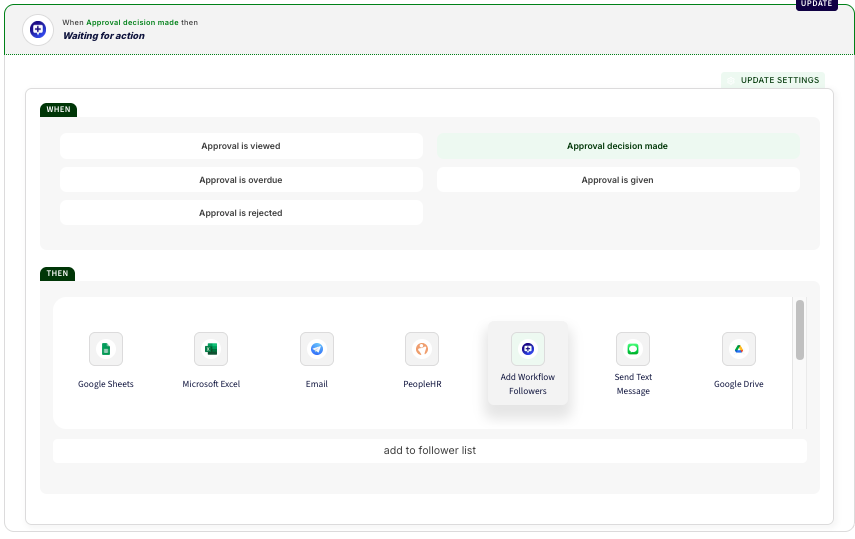Click the actions list scrollbar thumb
Image resolution: width=855 pixels, height=539 pixels.
(800, 330)
